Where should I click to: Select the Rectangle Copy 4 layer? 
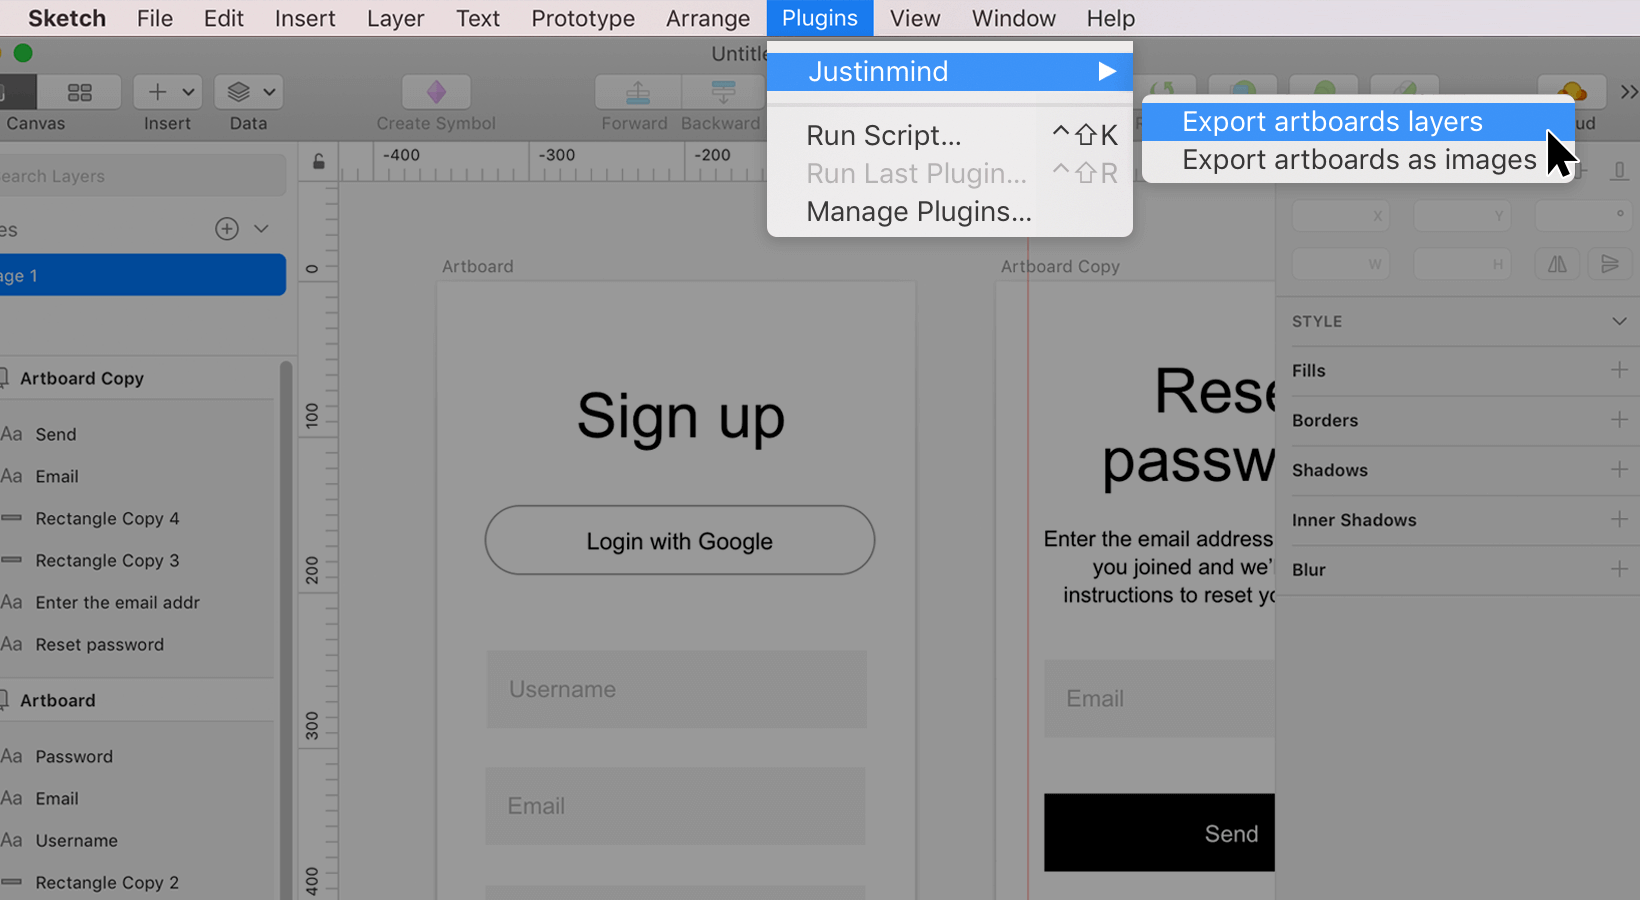(138, 518)
